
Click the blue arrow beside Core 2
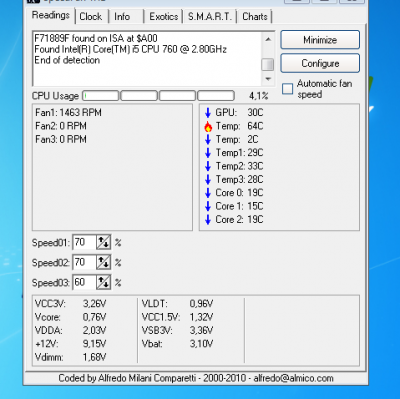point(208,219)
